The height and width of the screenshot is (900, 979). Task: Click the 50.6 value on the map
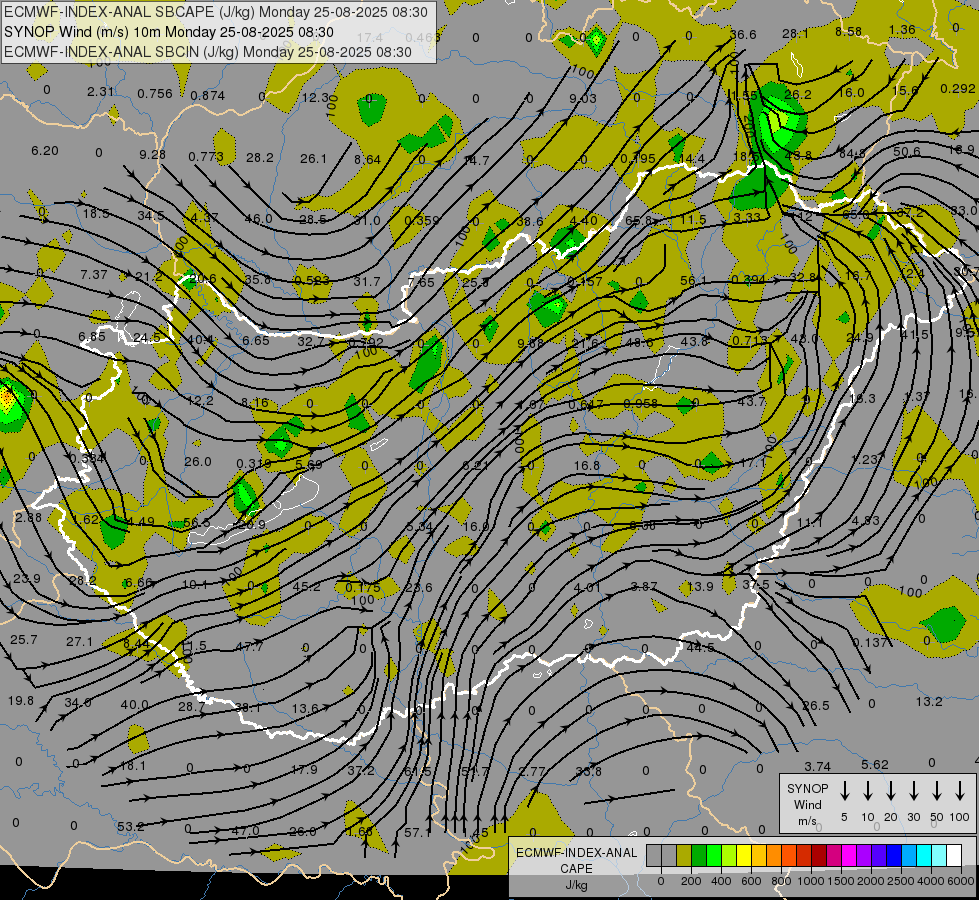click(907, 151)
